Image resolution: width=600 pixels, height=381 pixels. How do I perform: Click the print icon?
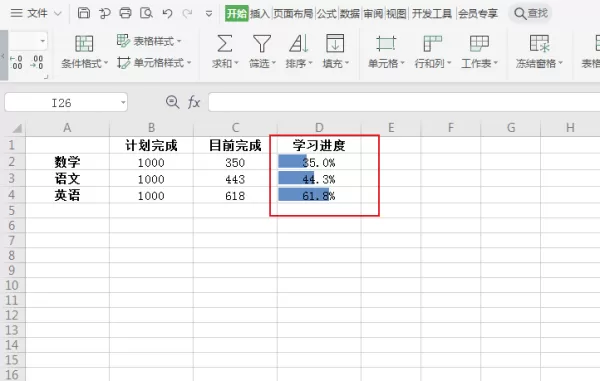(125, 13)
